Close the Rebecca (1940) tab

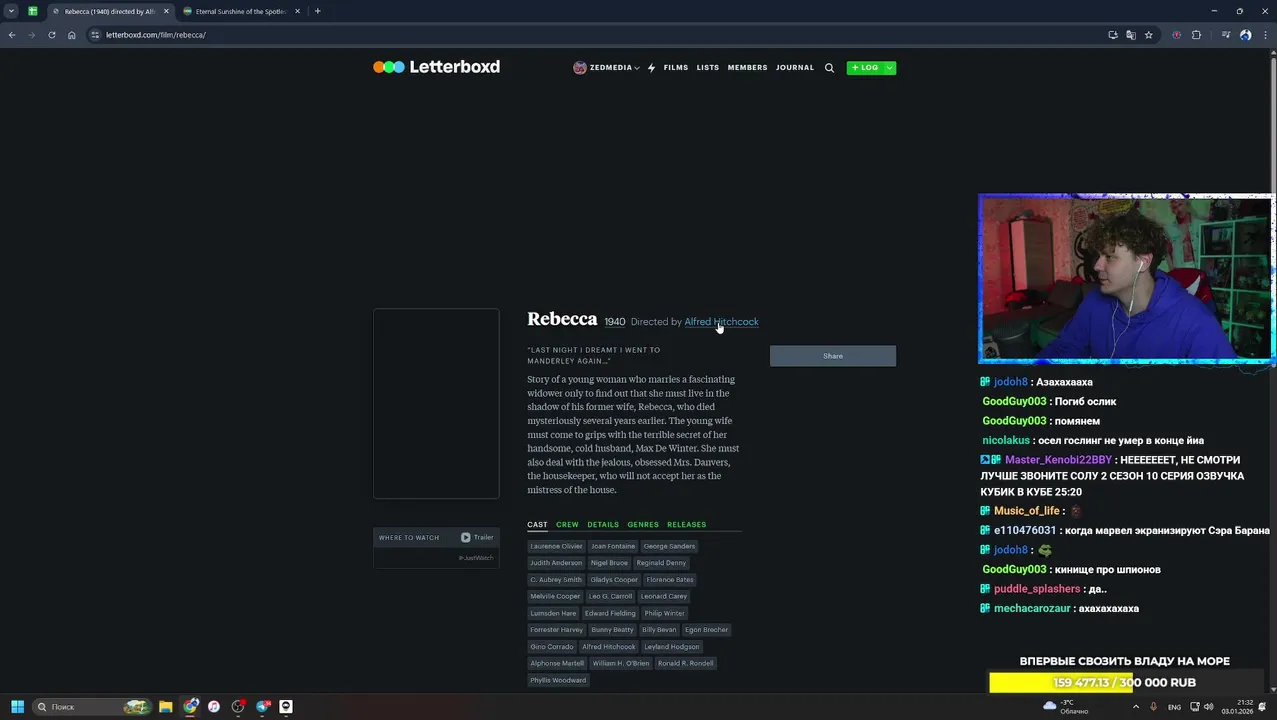coord(166,11)
